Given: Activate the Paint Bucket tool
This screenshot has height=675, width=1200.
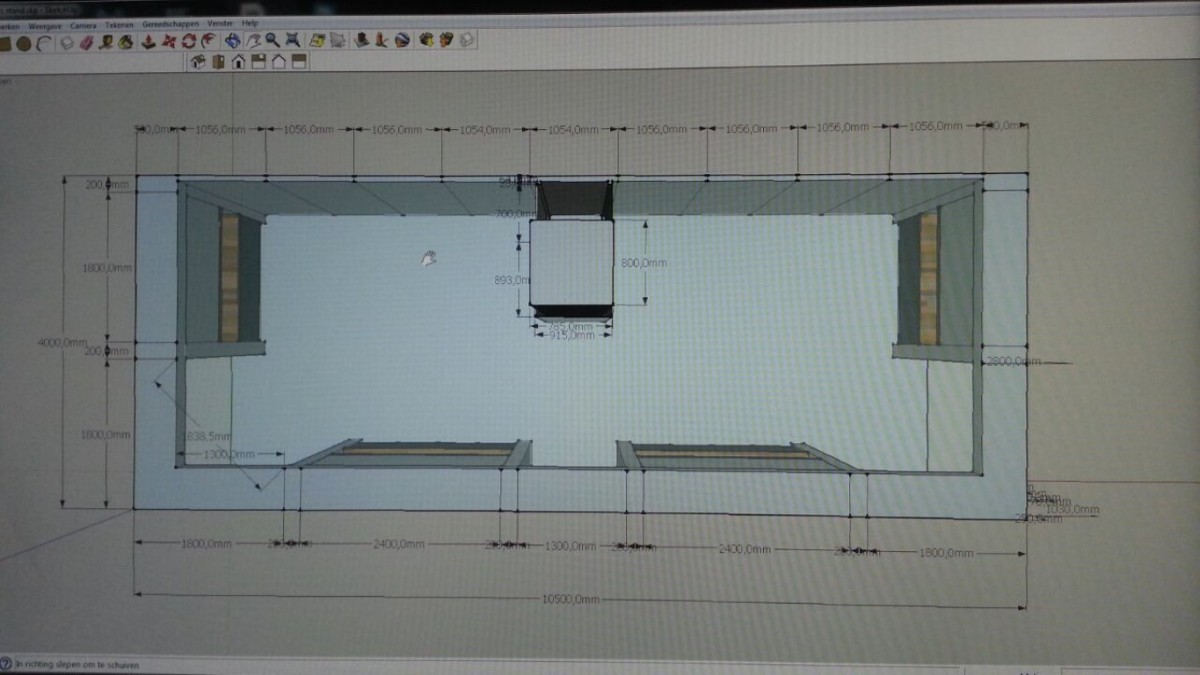Looking at the screenshot, I should point(126,42).
